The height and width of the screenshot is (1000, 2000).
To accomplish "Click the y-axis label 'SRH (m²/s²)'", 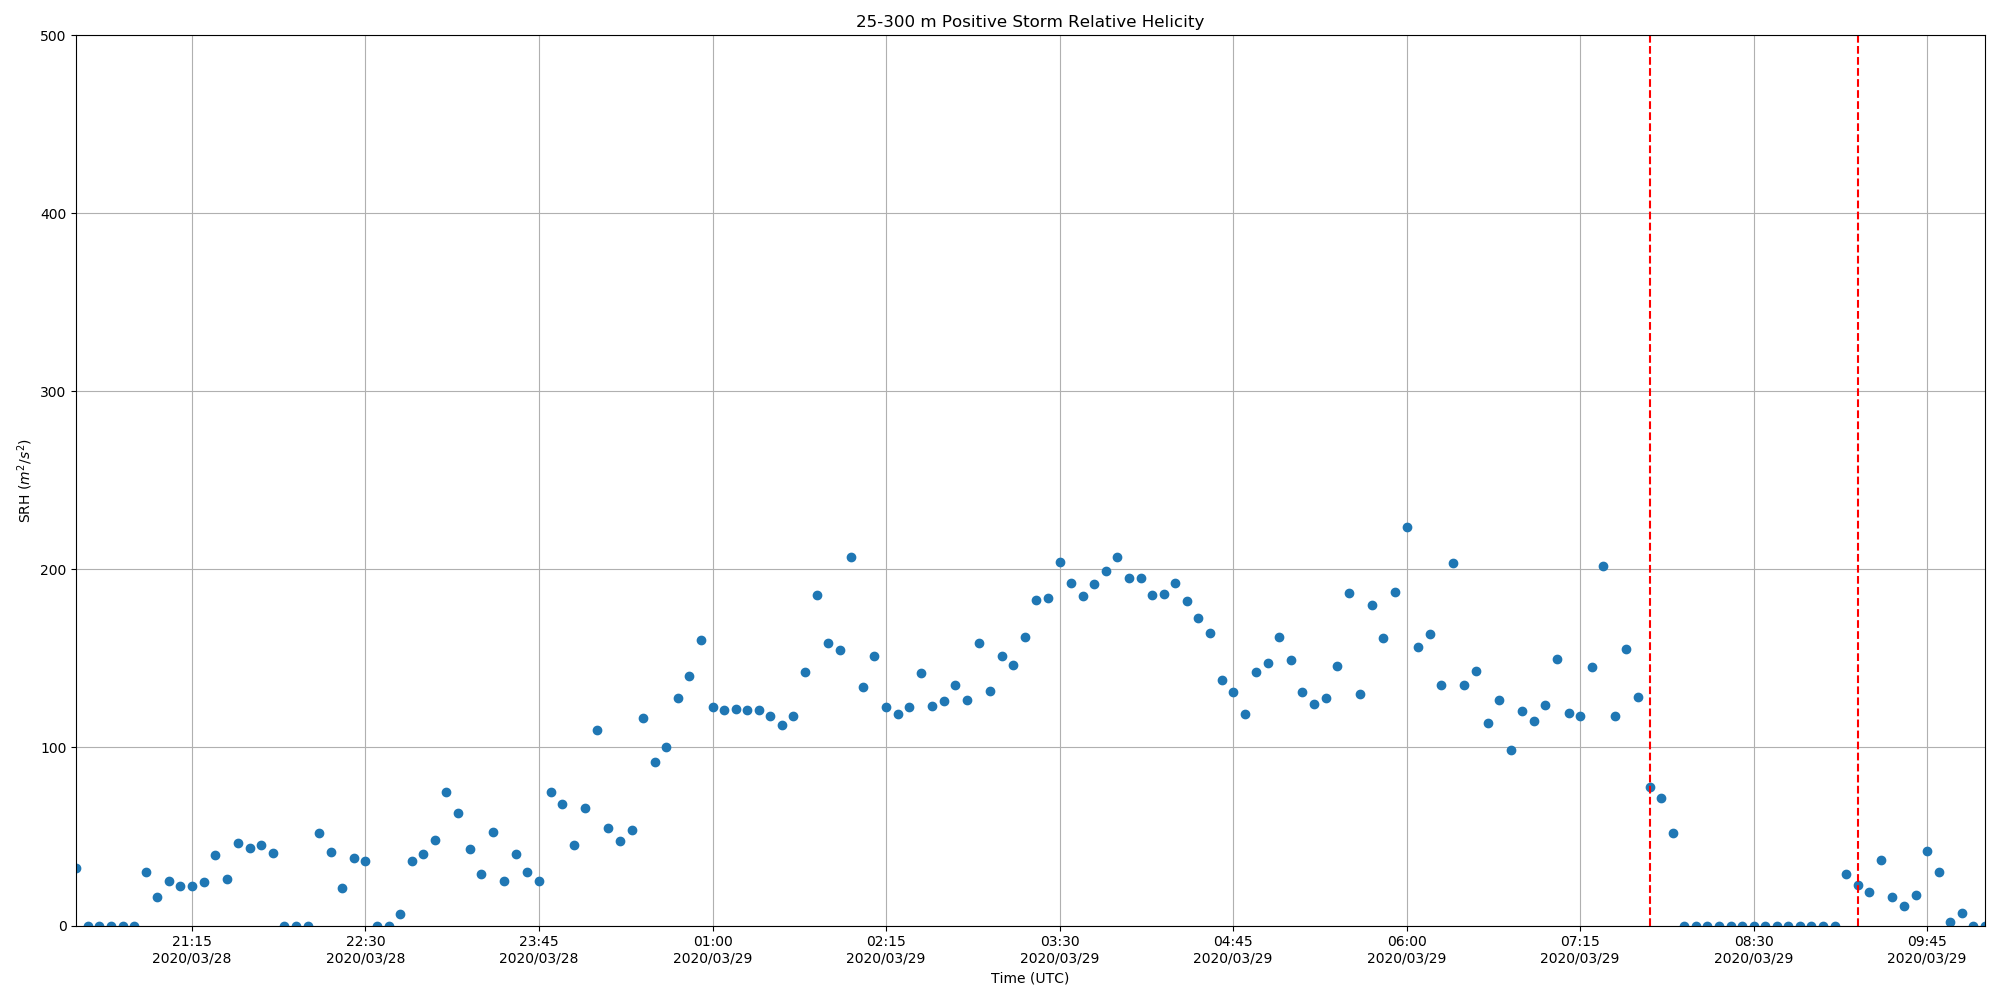I will [x=25, y=481].
